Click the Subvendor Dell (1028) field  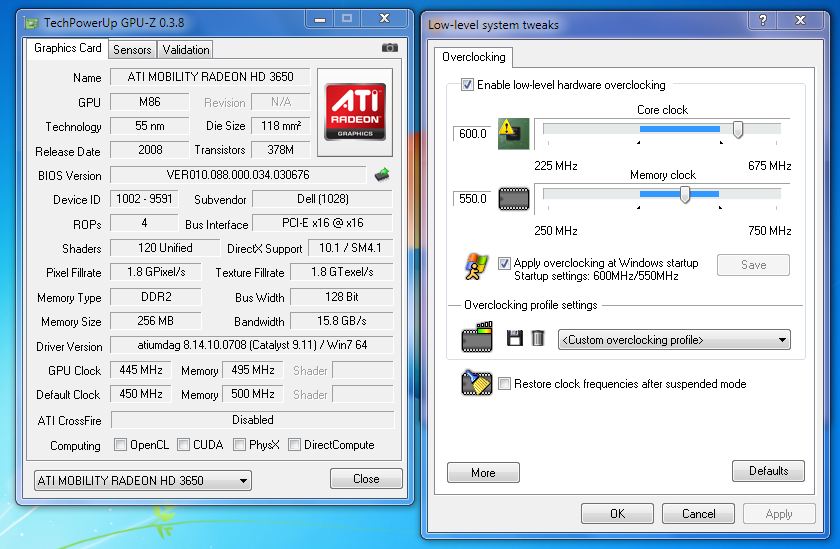point(322,199)
